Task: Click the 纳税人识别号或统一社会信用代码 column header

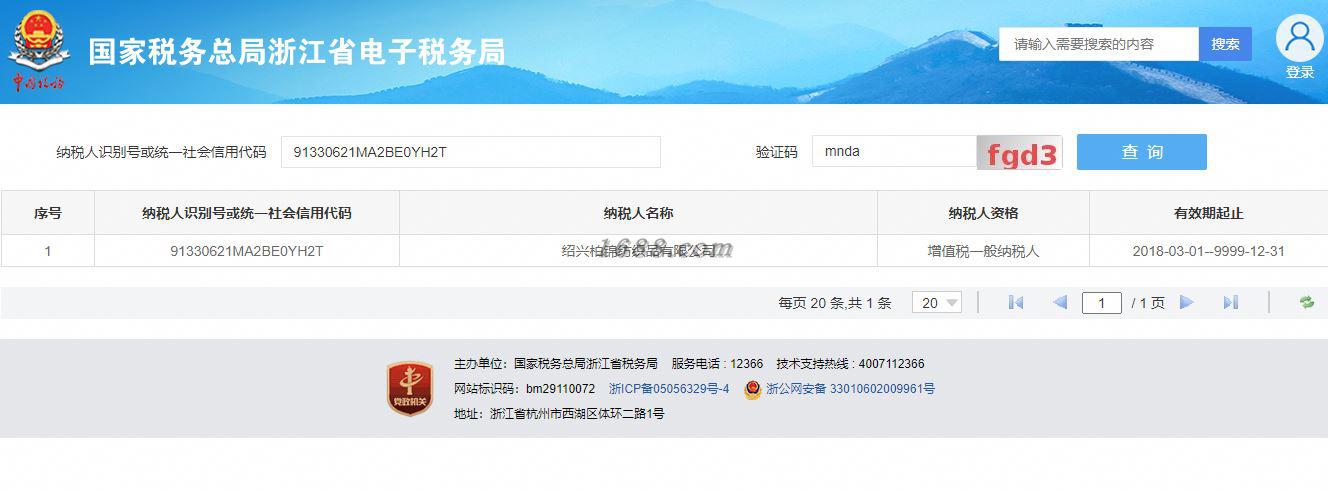Action: click(x=247, y=213)
